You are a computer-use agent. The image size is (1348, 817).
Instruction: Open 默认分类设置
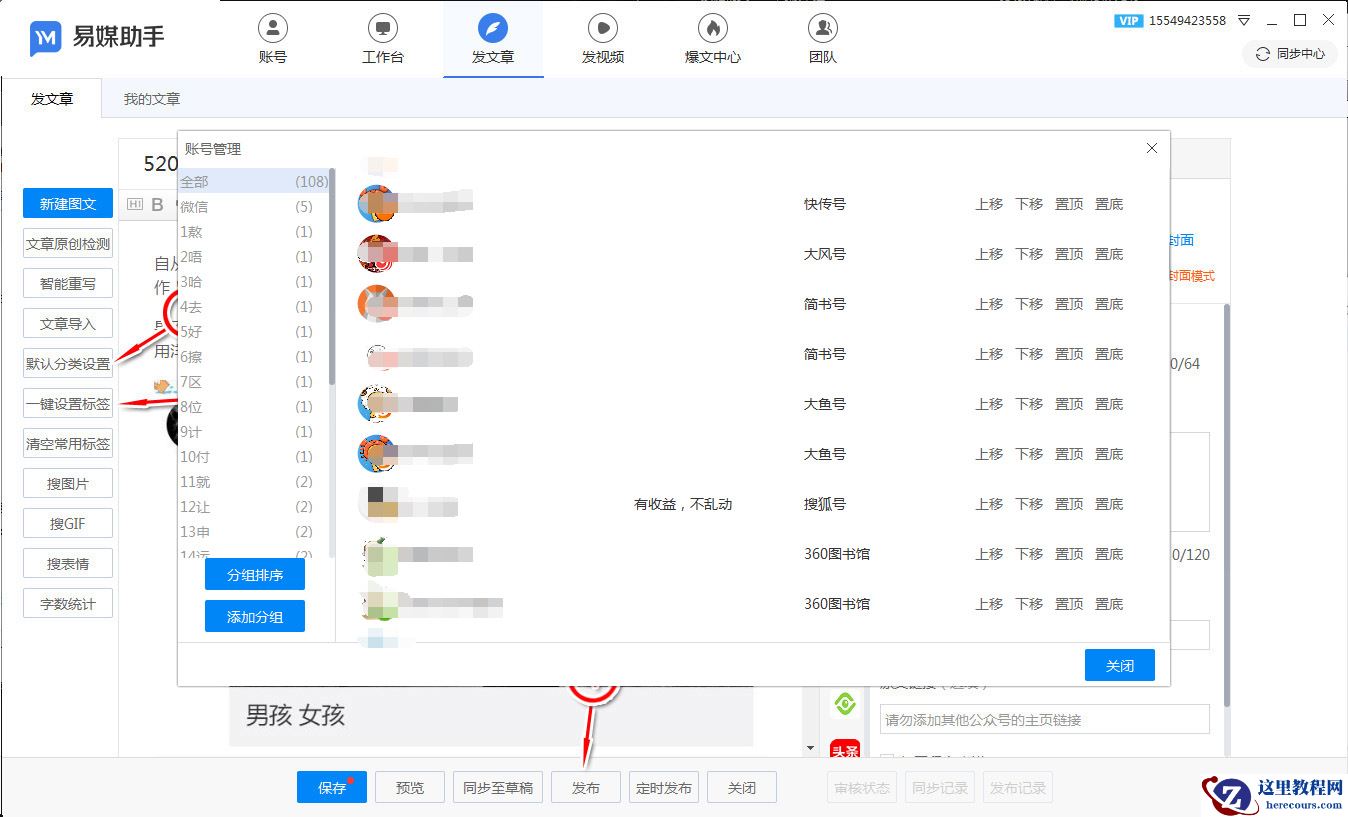pyautogui.click(x=68, y=363)
